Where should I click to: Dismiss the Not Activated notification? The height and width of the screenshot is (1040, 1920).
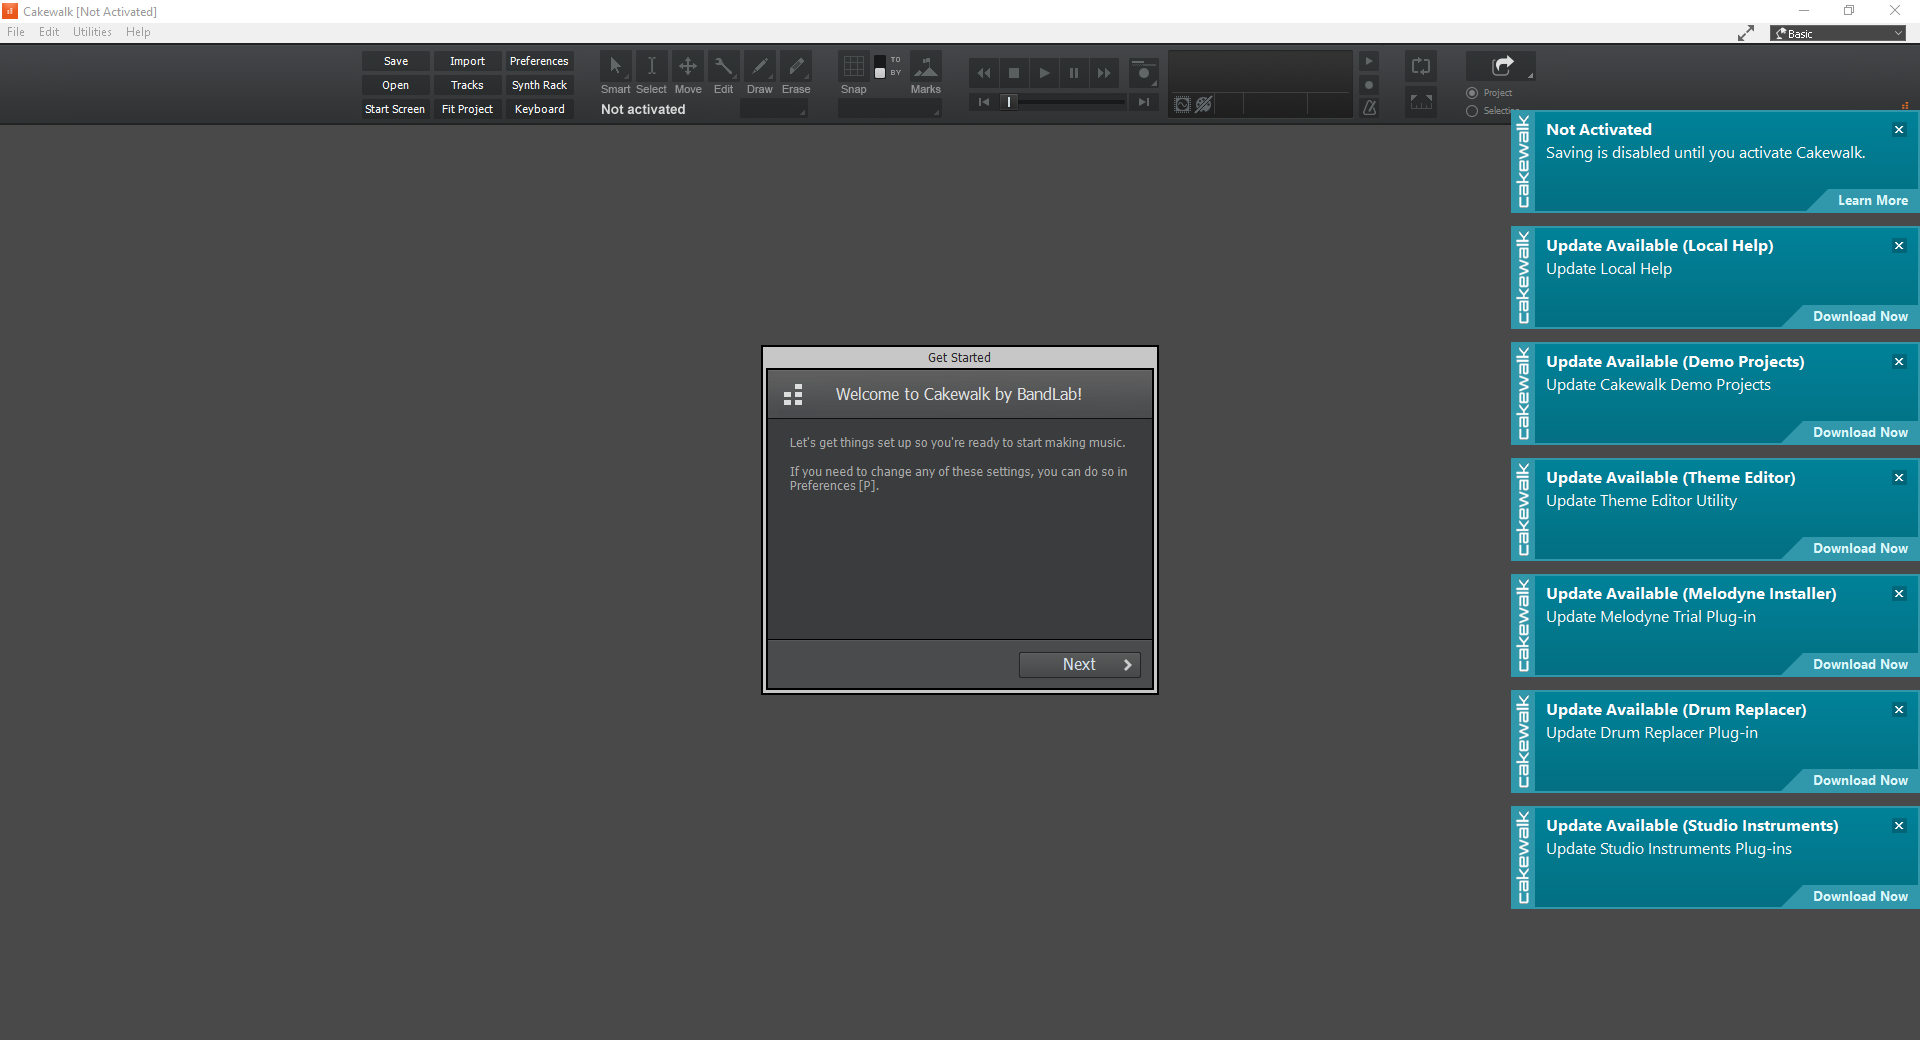[x=1899, y=130]
